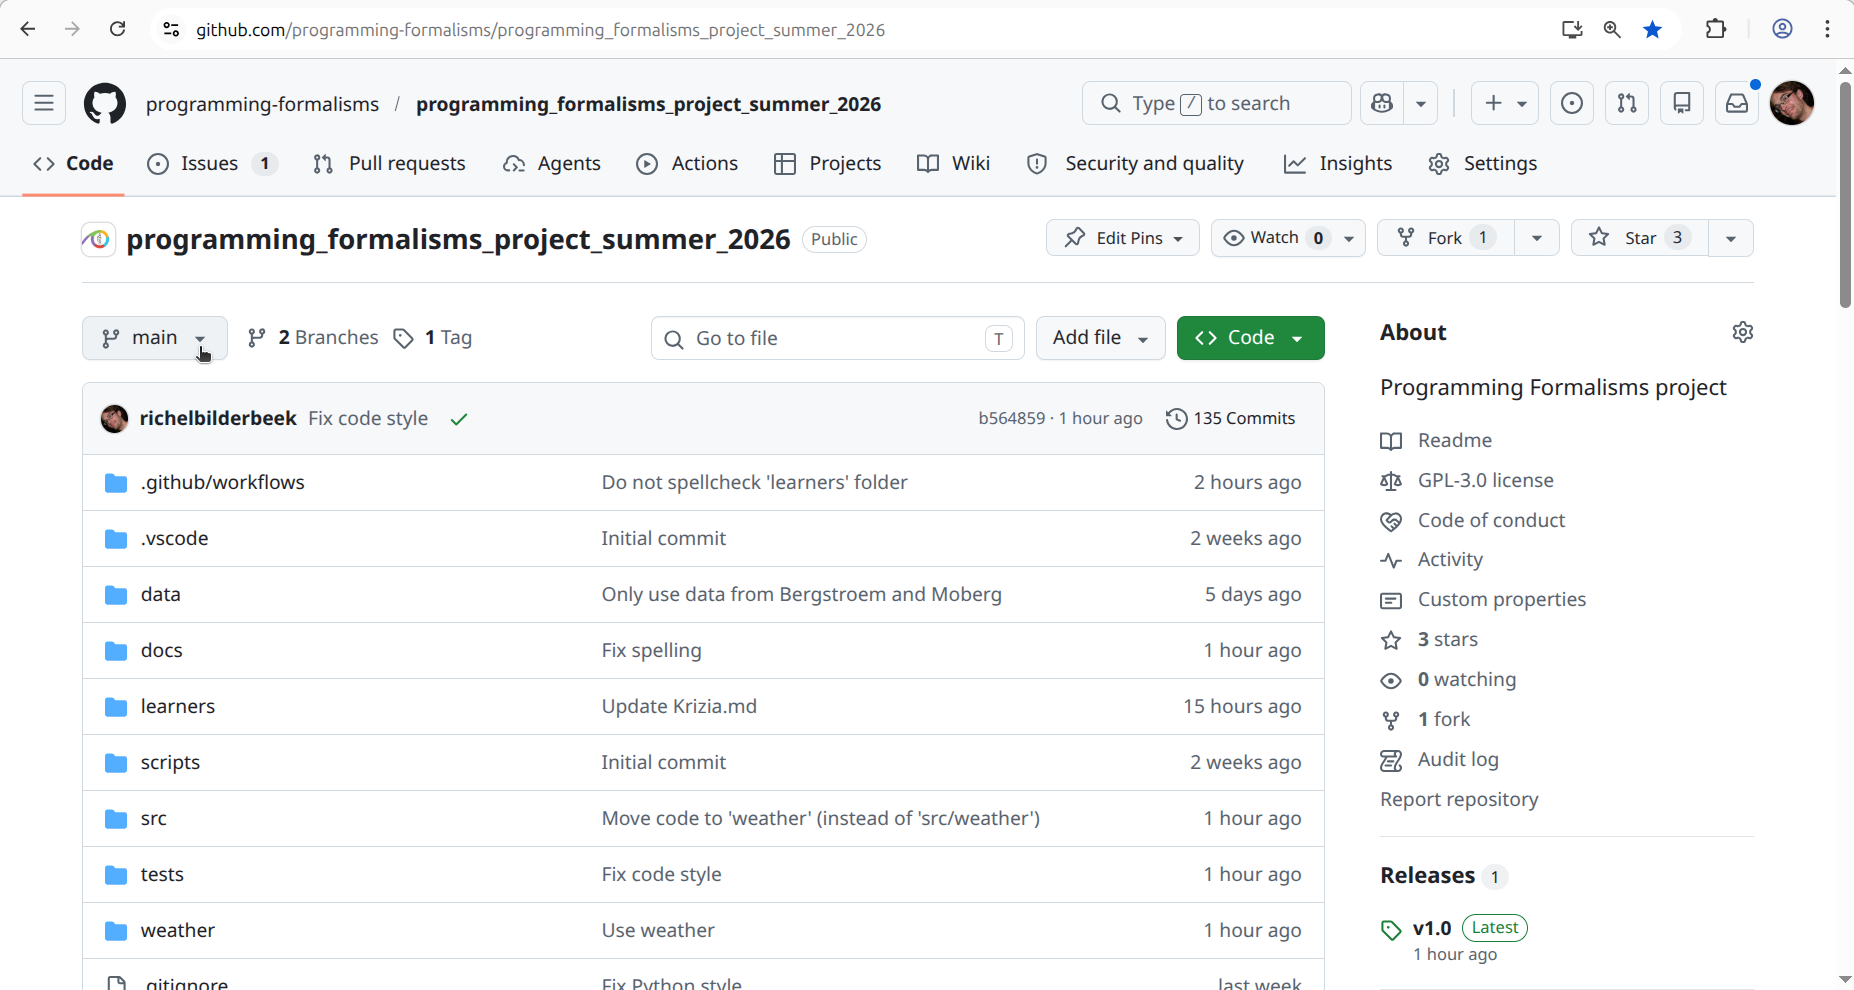The image size is (1854, 990).
Task: Bookmark star icon in the address bar
Action: pos(1653,29)
